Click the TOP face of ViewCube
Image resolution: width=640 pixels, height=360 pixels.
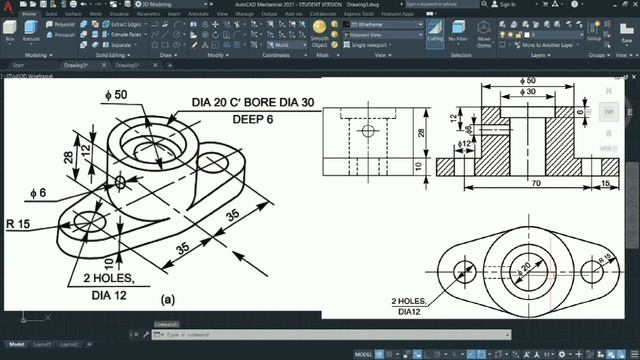[608, 112]
